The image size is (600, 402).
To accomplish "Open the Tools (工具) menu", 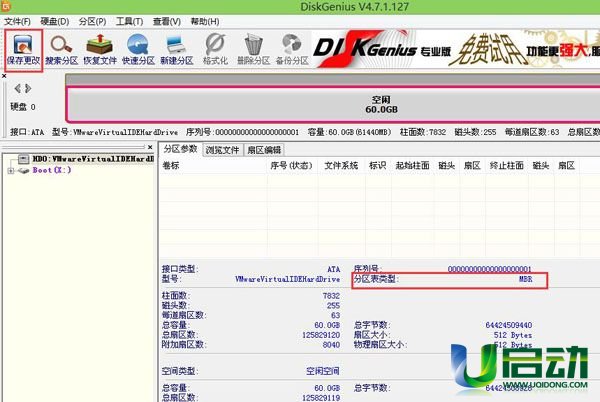I will click(x=129, y=21).
